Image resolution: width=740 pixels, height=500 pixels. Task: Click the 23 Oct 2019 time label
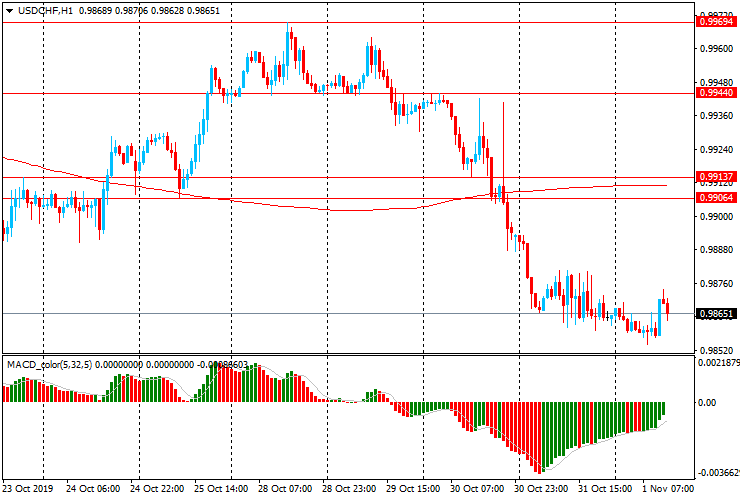point(28,488)
